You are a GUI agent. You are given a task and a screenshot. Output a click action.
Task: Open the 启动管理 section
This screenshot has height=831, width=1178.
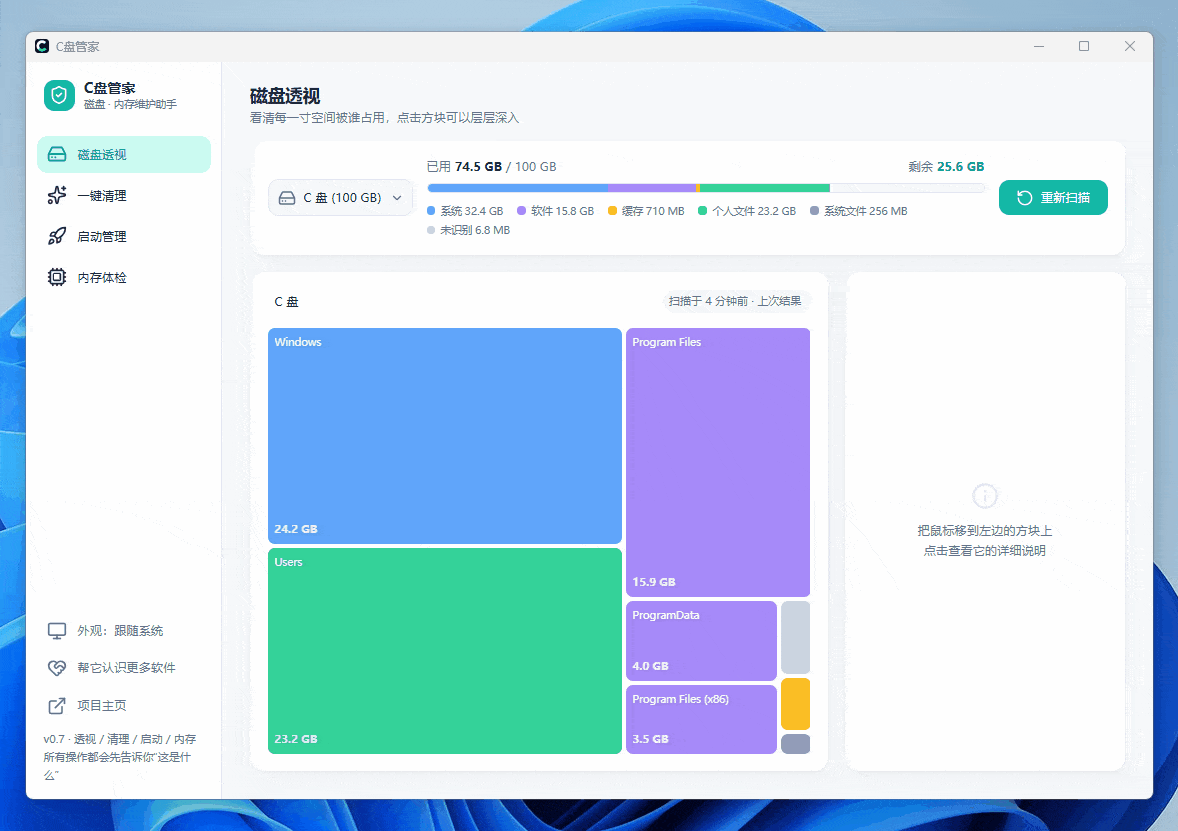(124, 237)
